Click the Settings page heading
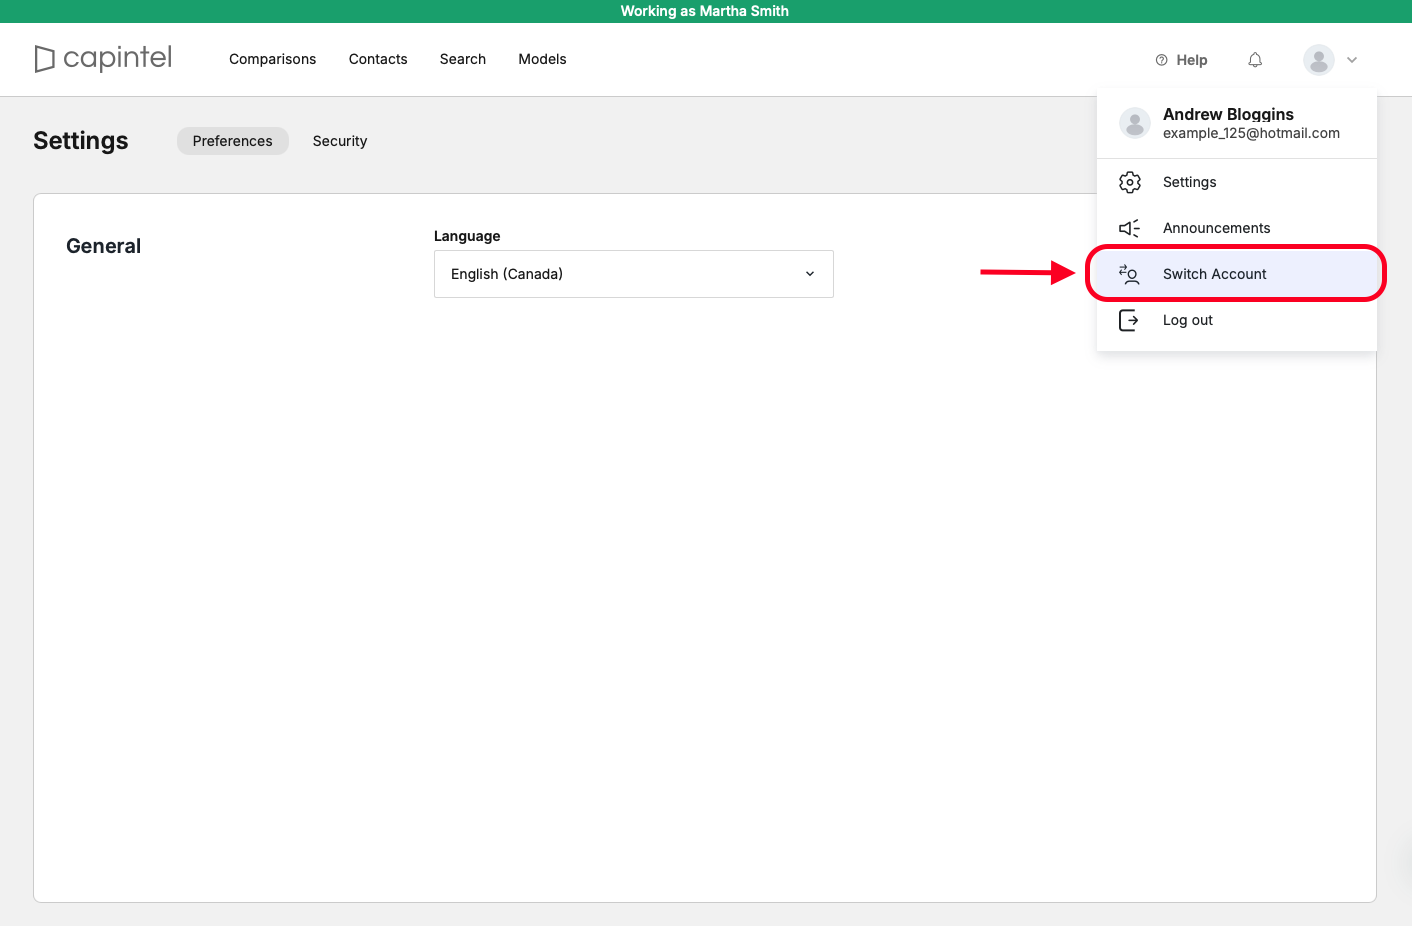1412x926 pixels. [81, 141]
